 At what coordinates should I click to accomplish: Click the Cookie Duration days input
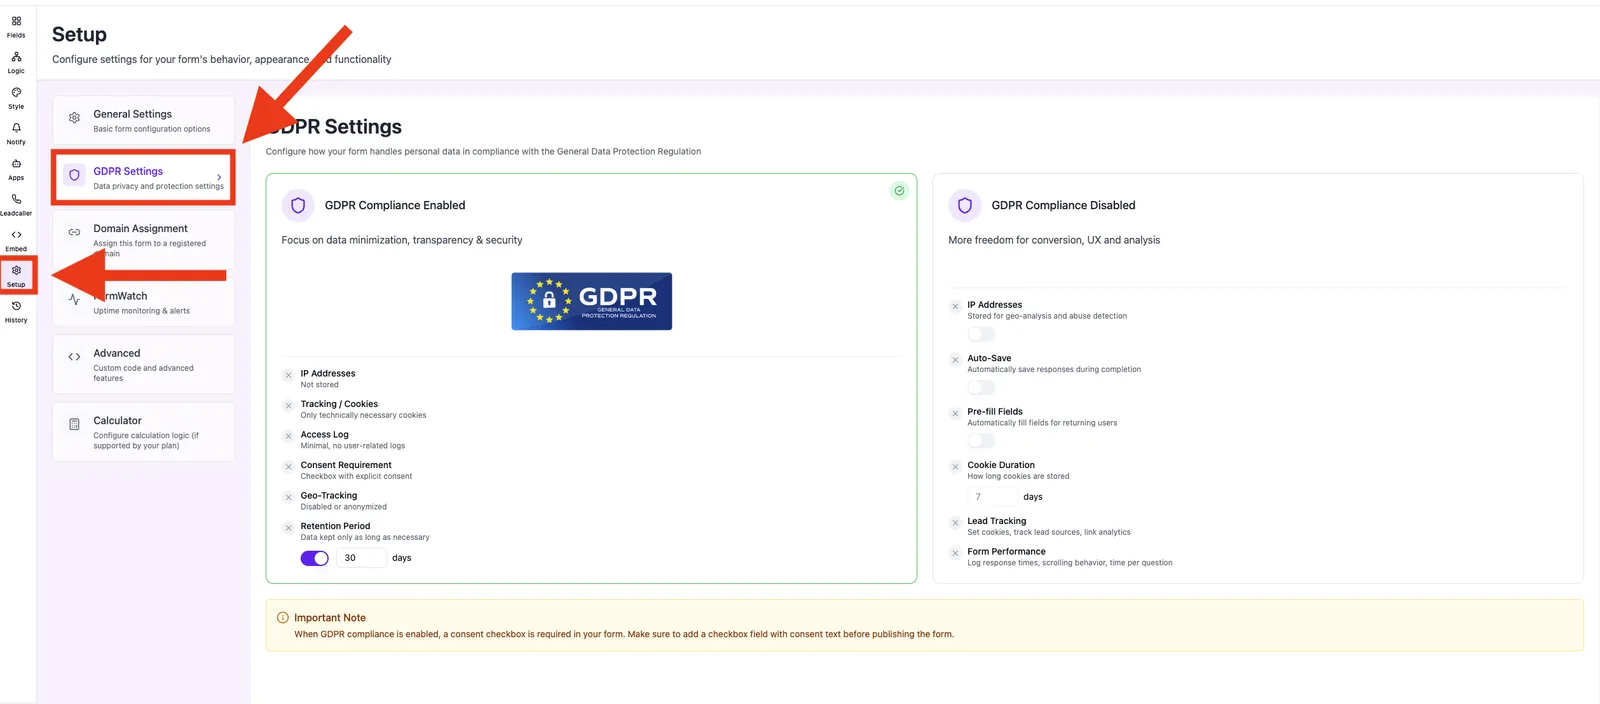click(991, 497)
